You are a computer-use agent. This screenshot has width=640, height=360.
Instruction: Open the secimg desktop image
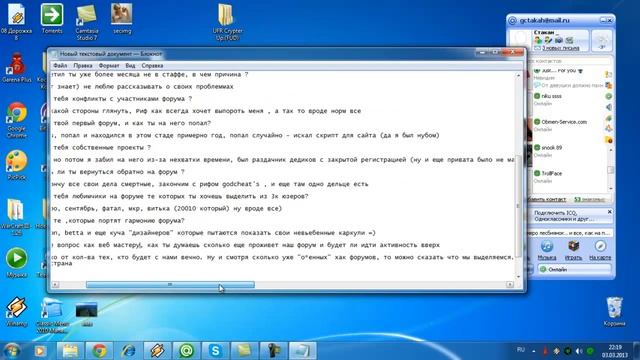122,19
